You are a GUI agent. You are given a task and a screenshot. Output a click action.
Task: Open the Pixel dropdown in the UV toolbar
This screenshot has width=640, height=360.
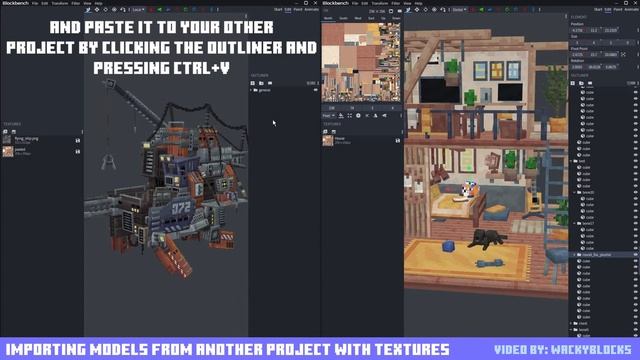328,116
